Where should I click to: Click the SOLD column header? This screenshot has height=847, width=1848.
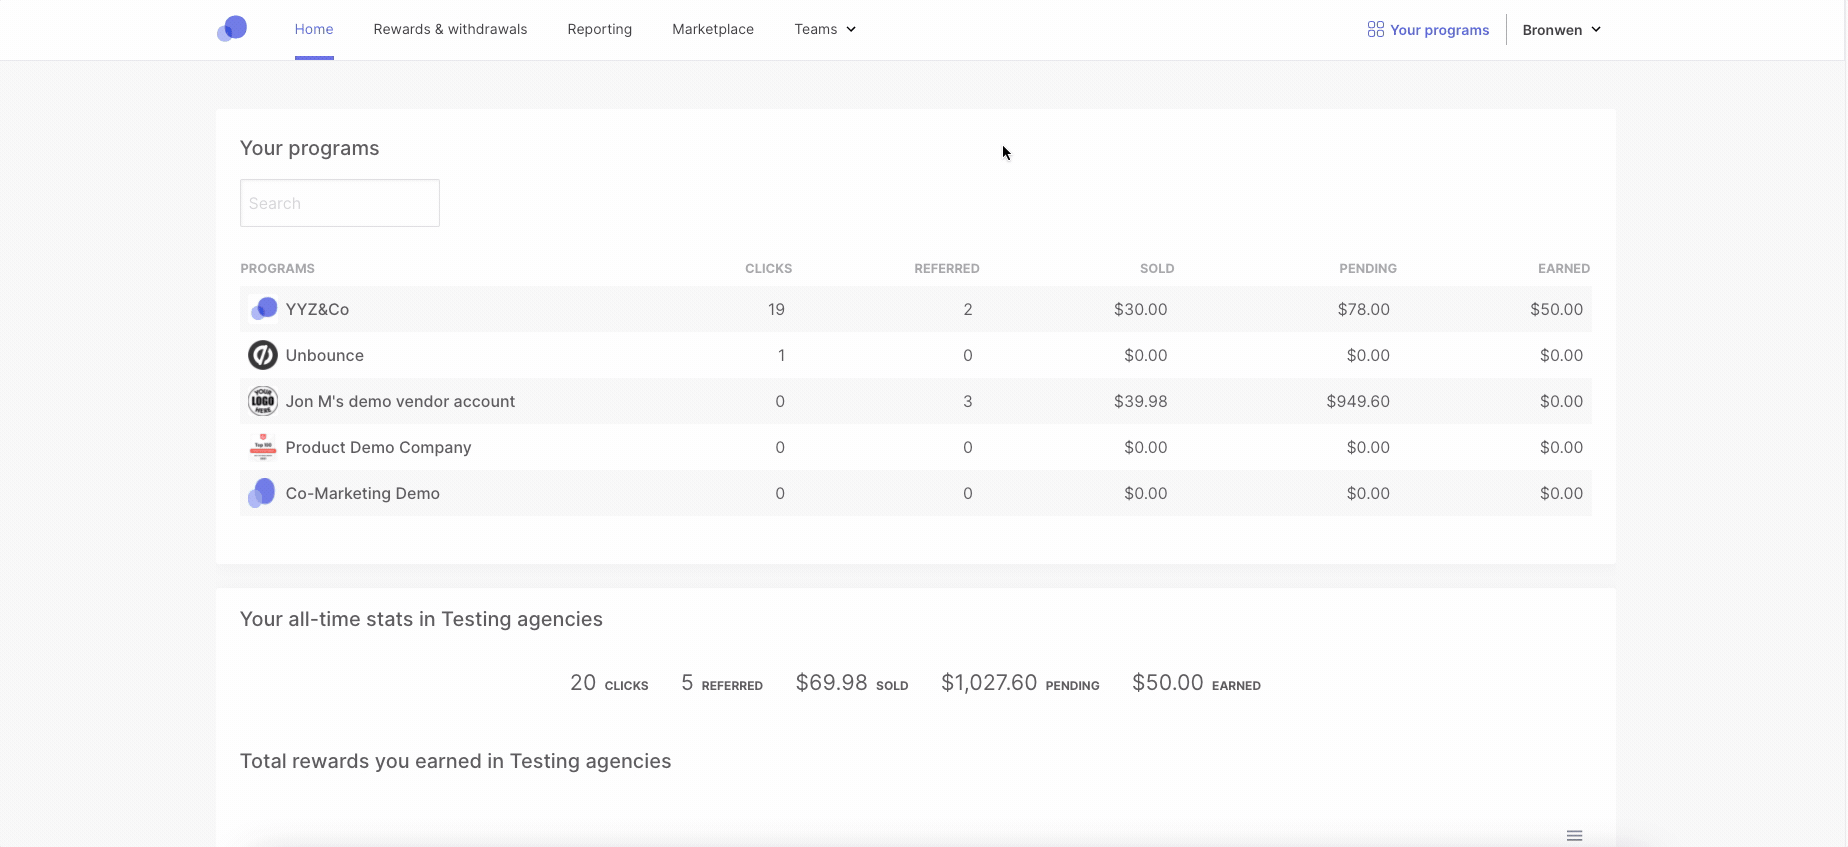point(1157,268)
